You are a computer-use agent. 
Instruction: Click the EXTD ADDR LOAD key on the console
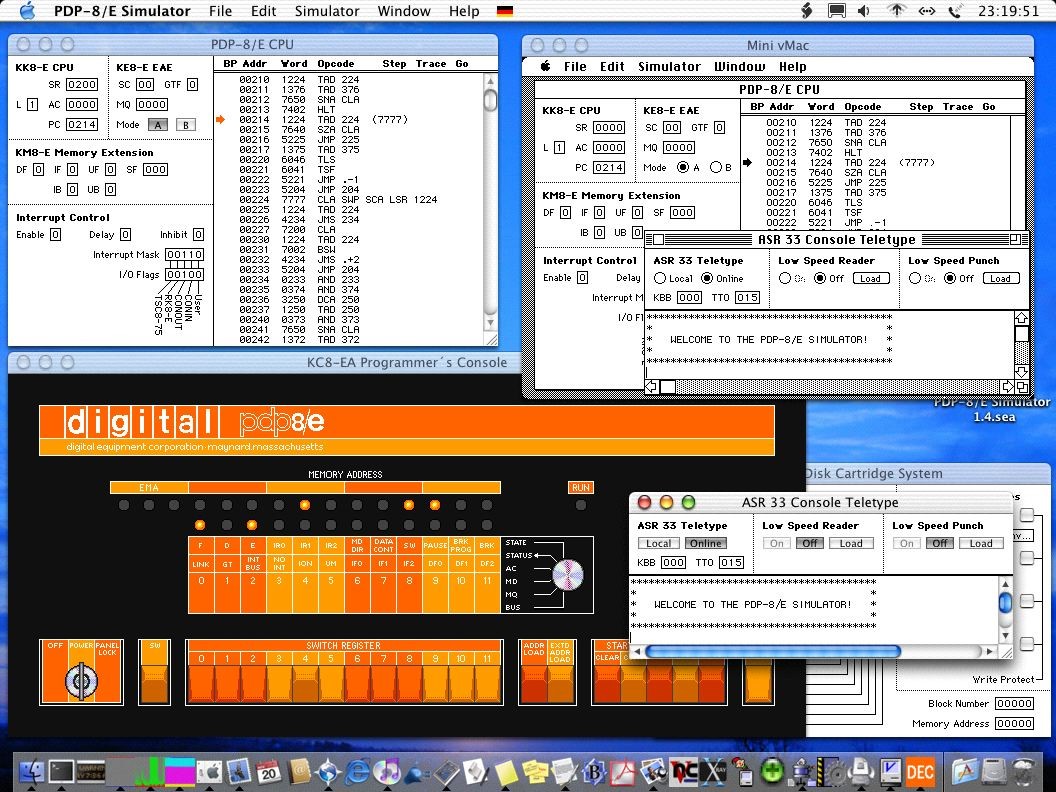coord(560,682)
